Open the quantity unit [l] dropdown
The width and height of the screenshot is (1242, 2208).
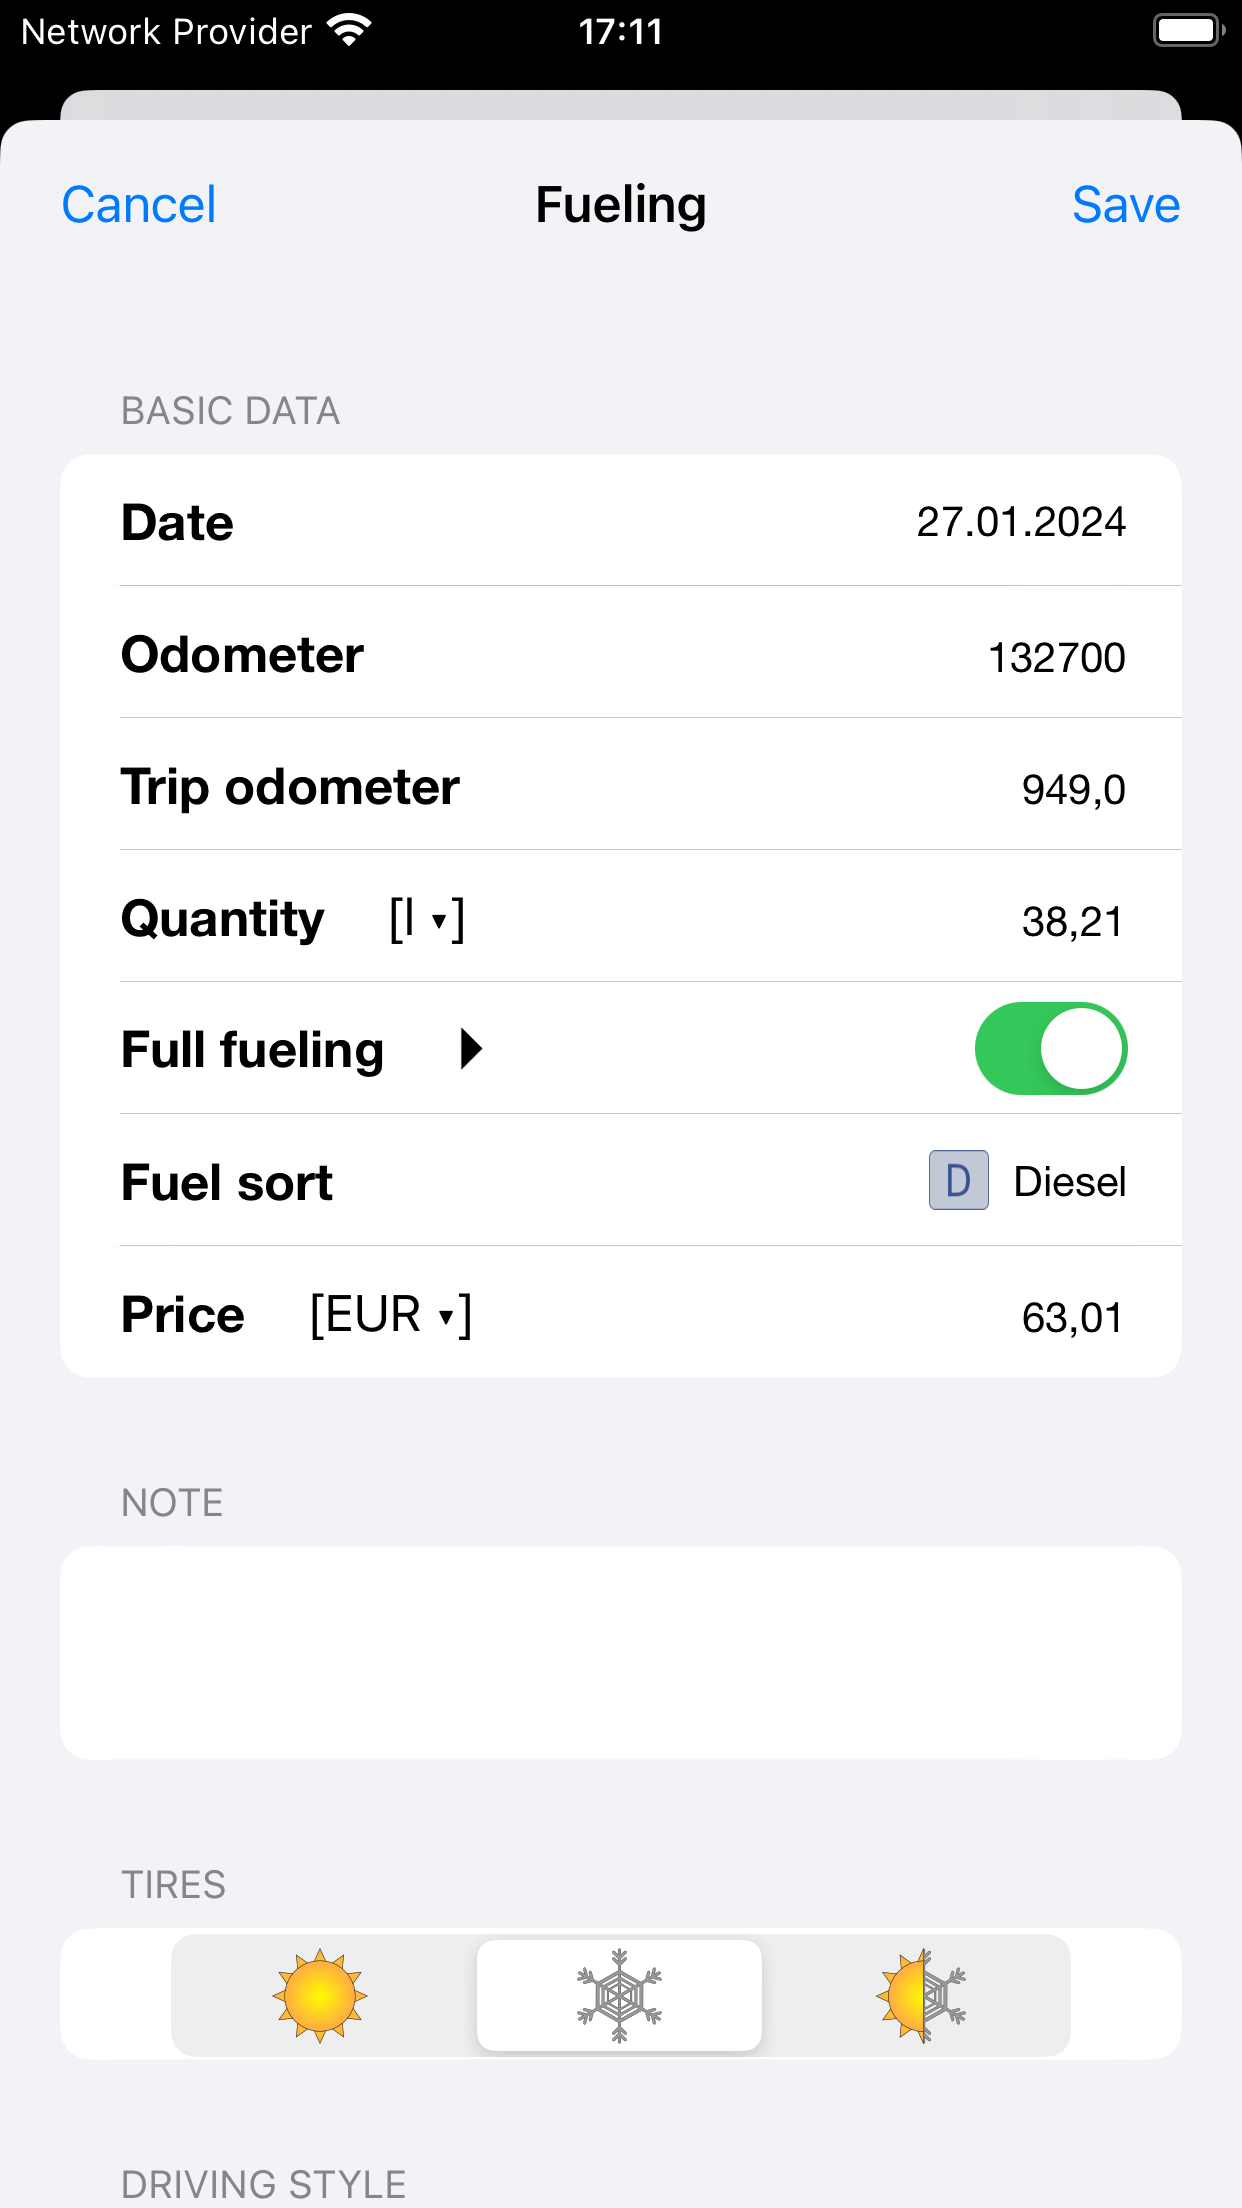(427, 919)
